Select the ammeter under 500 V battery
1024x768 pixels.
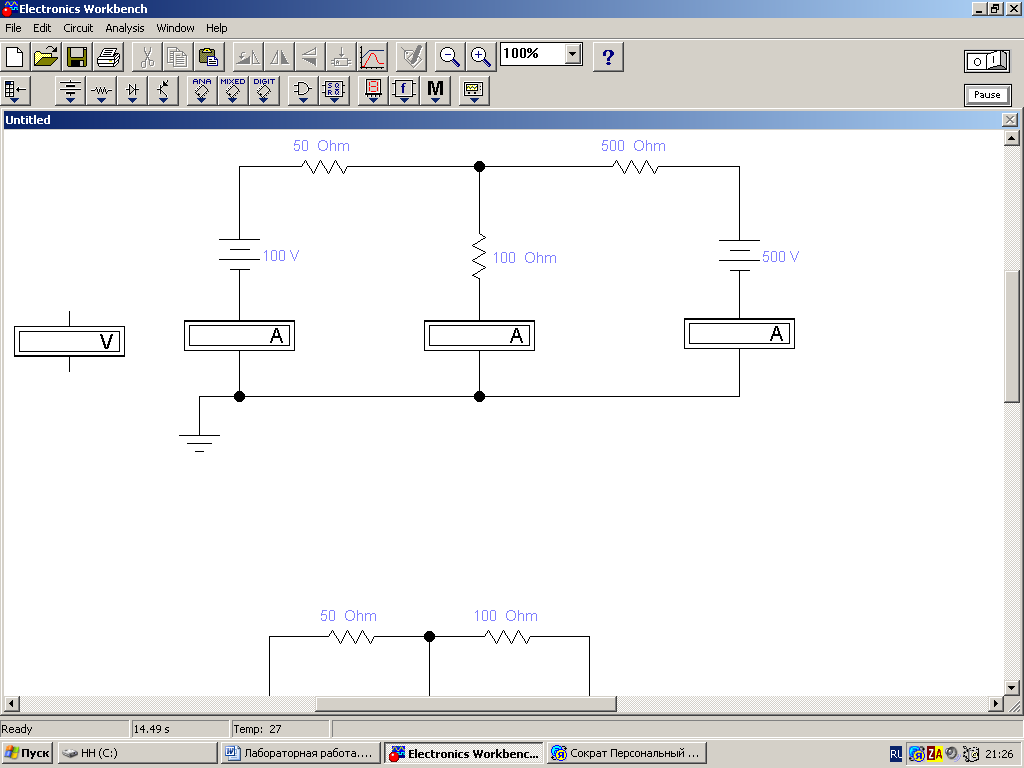click(739, 334)
